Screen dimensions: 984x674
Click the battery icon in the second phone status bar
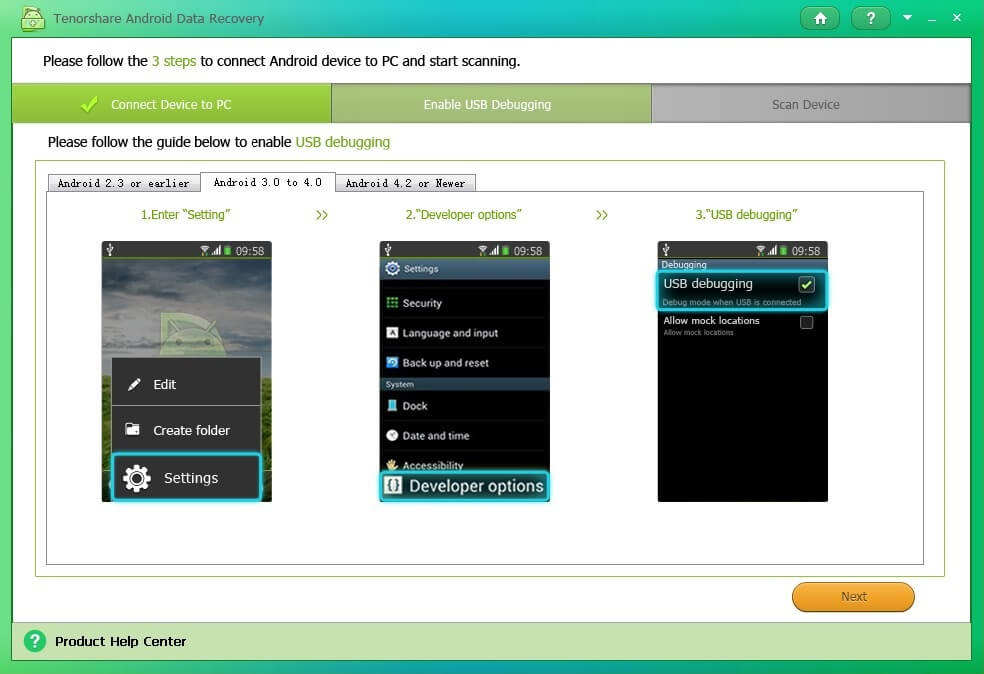[506, 250]
